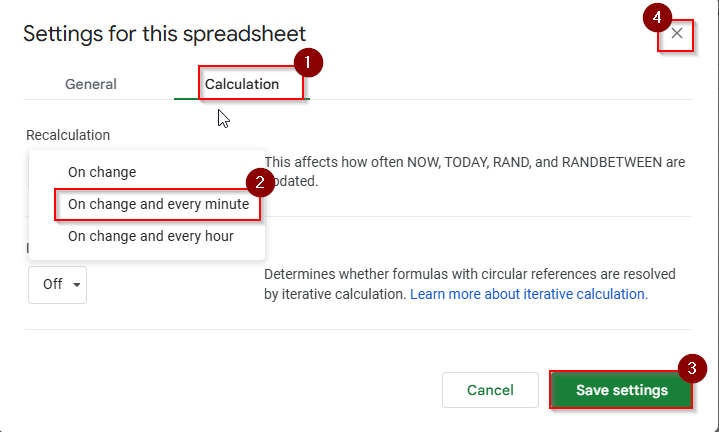Pick "On change and every hour" option
The width and height of the screenshot is (719, 432).
pos(150,236)
